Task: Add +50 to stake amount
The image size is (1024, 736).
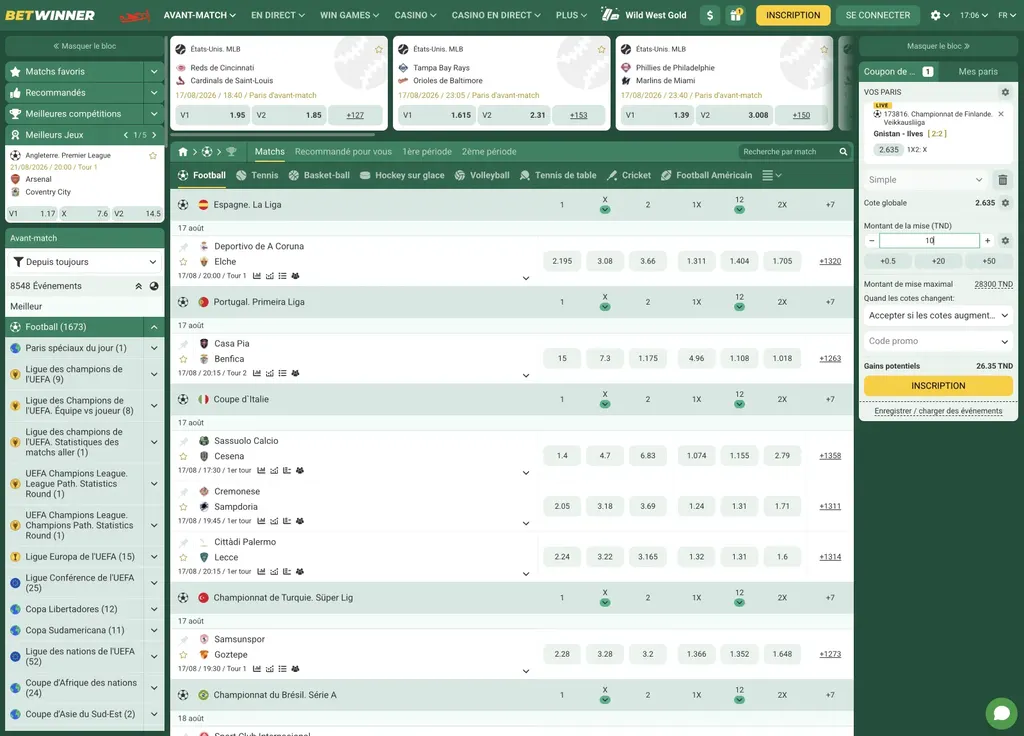Action: (989, 261)
